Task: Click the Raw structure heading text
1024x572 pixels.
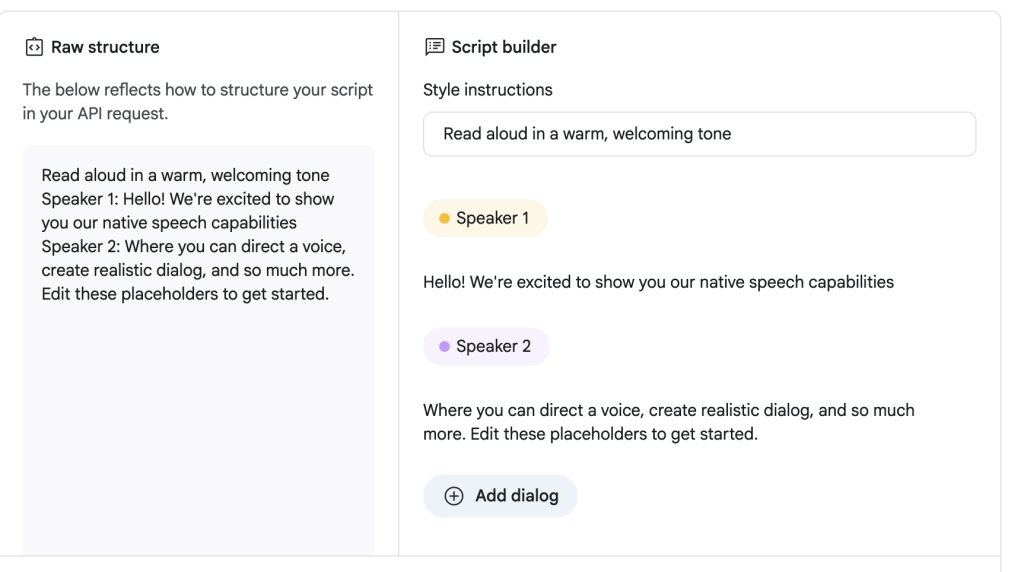Action: point(104,47)
